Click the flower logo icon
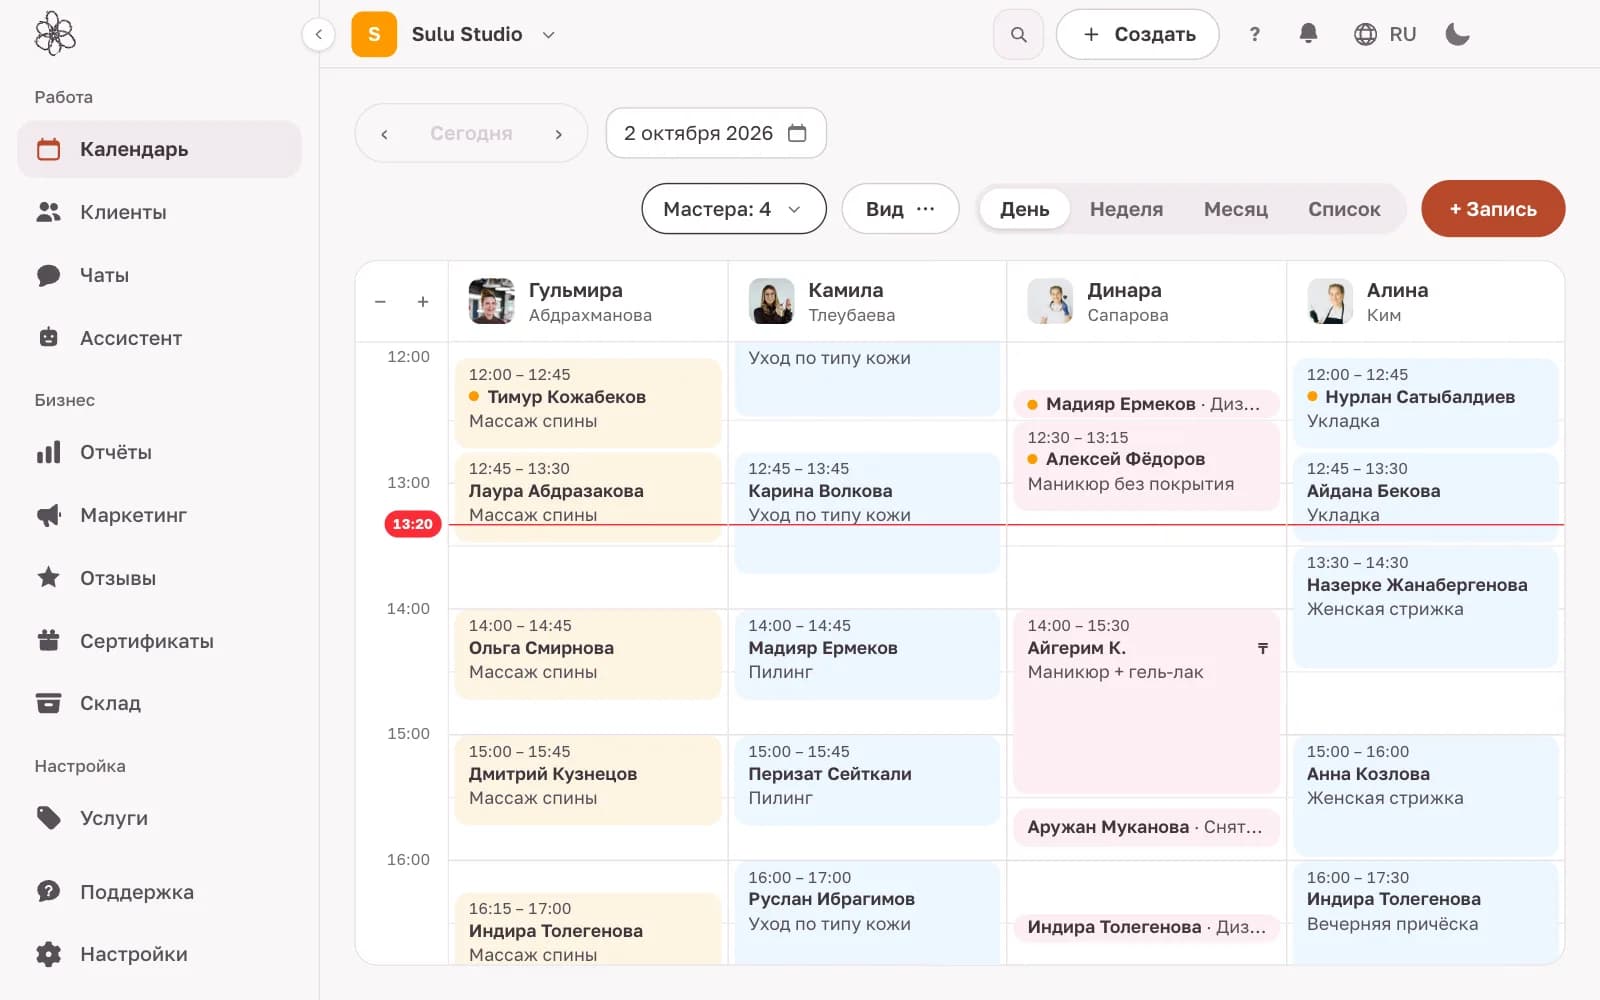The width and height of the screenshot is (1600, 1000). [55, 34]
